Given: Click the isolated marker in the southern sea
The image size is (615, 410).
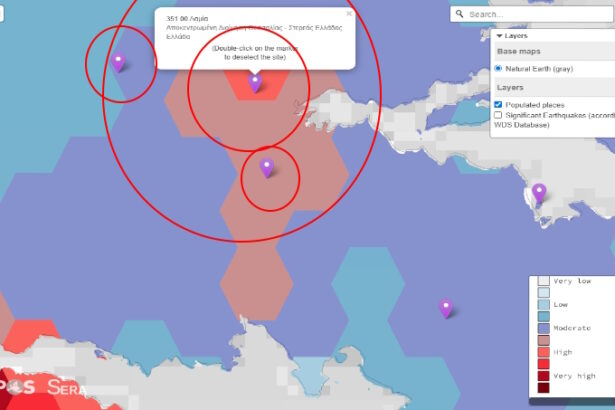Looking at the screenshot, I should [446, 308].
